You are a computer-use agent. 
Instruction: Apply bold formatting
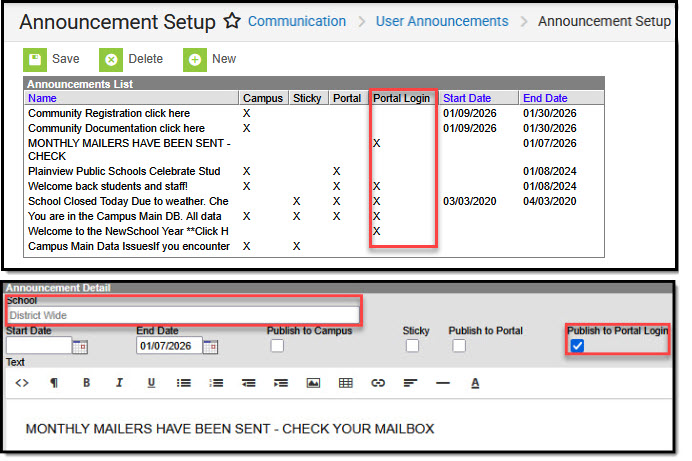point(86,383)
